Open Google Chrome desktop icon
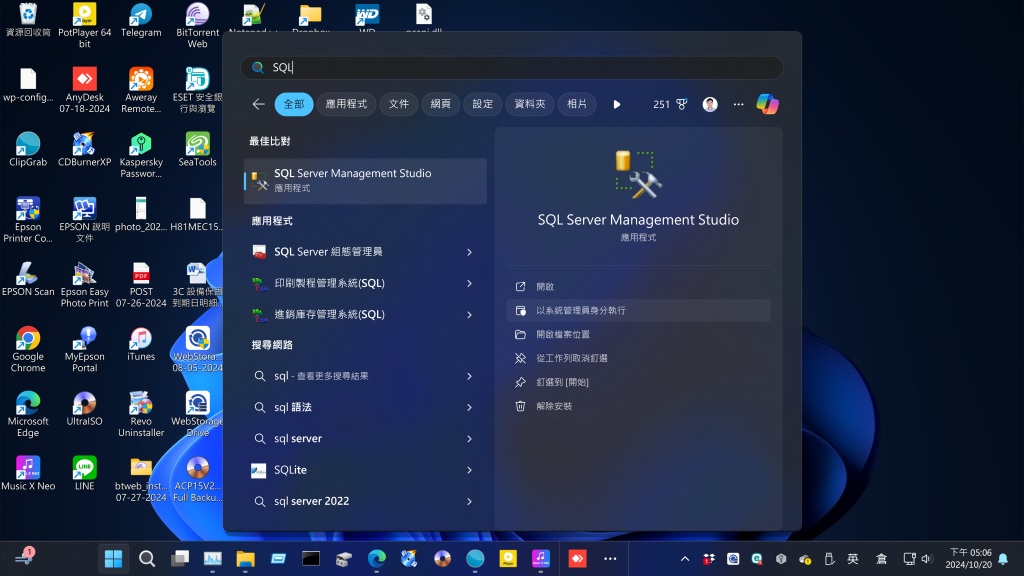The image size is (1024, 576). pyautogui.click(x=28, y=345)
